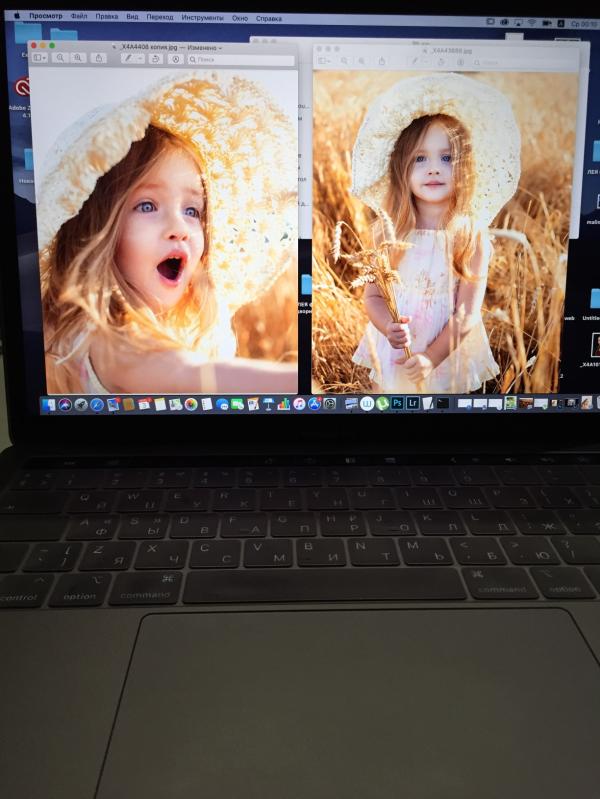Rotate the image in left Preview window
This screenshot has height=799, width=600.
tap(155, 59)
